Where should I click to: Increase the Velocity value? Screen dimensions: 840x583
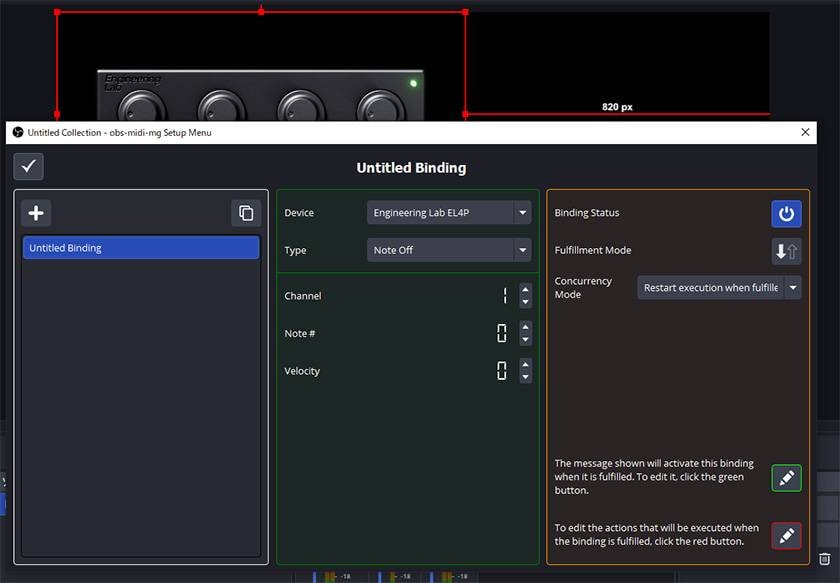point(526,365)
